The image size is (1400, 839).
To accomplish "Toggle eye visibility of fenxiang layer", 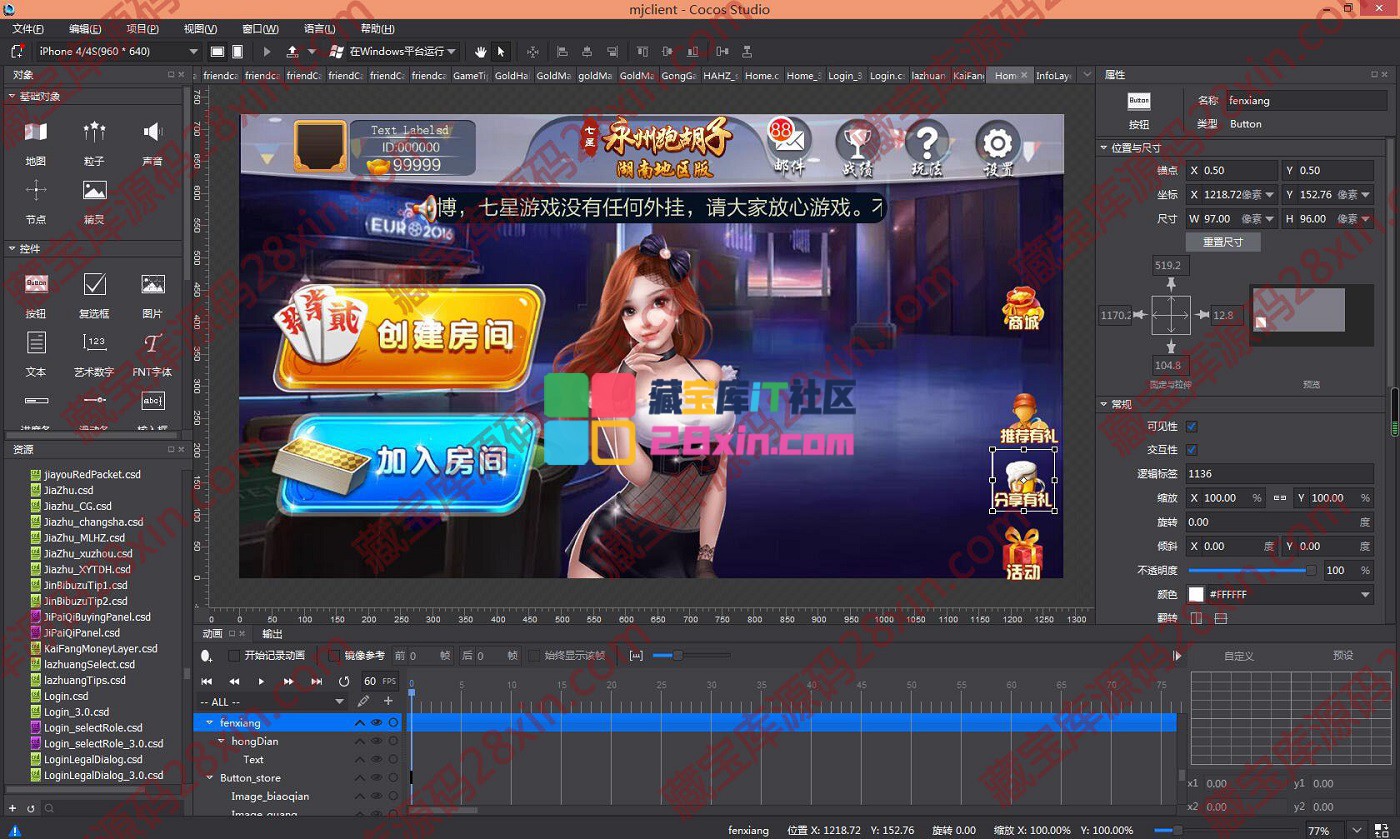I will 377,722.
